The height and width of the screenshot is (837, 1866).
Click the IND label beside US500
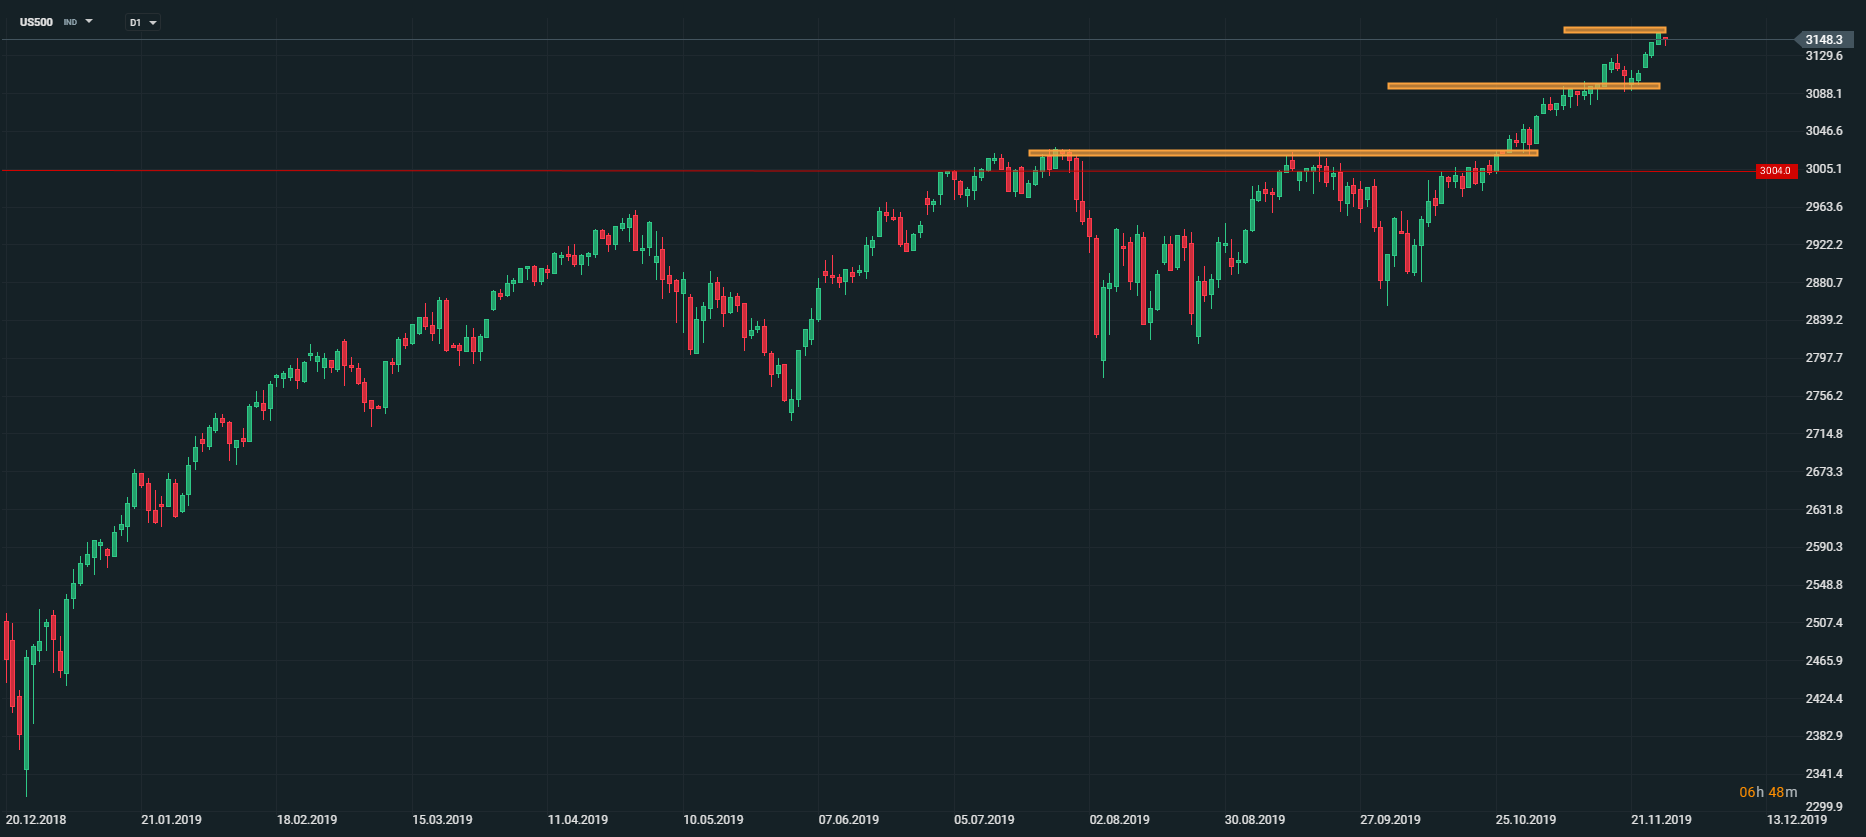(x=70, y=22)
